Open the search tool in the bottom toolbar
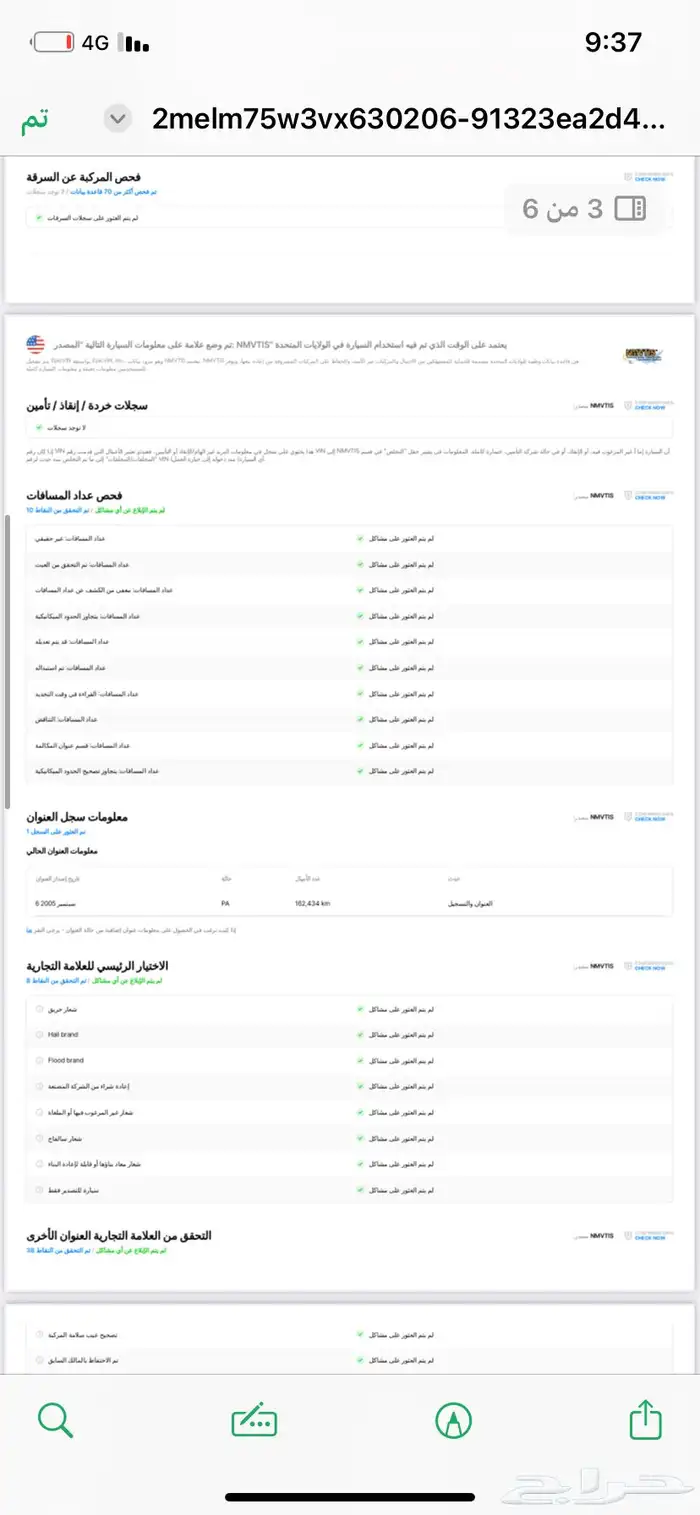Image resolution: width=700 pixels, height=1515 pixels. 55,1418
